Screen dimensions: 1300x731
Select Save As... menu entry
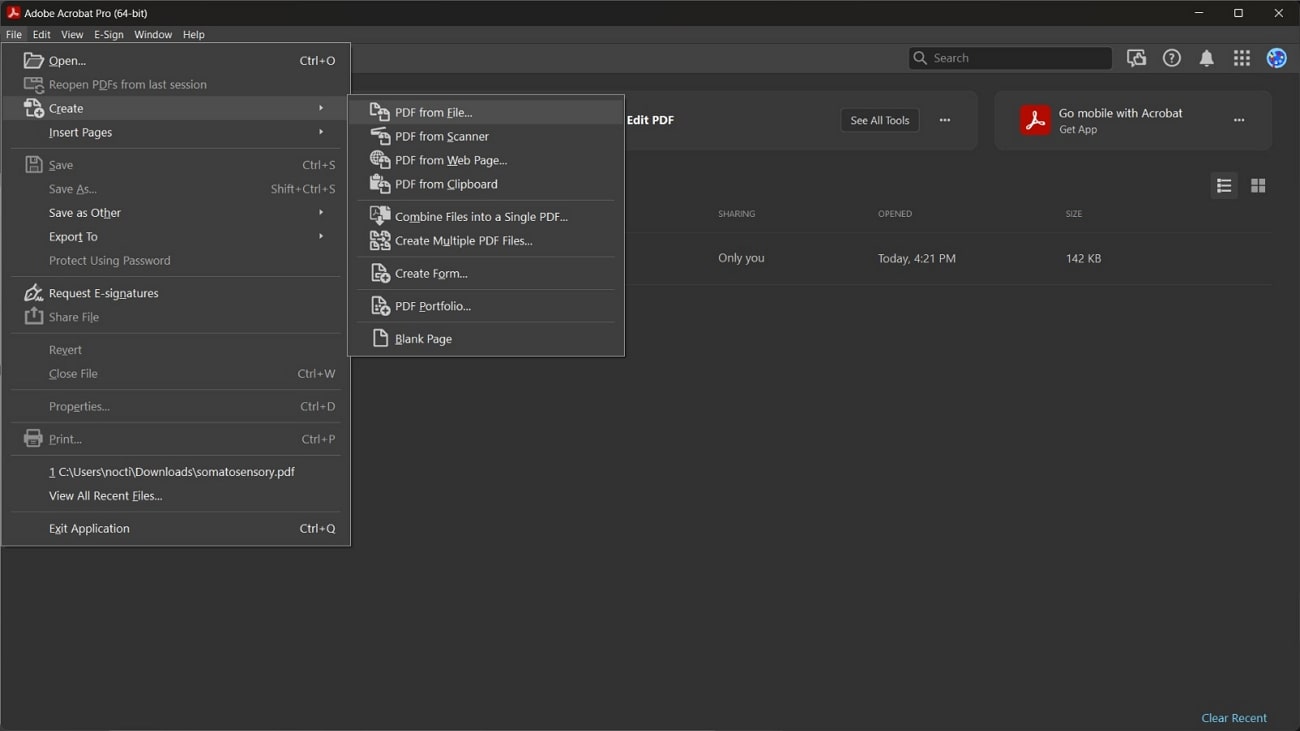point(176,188)
